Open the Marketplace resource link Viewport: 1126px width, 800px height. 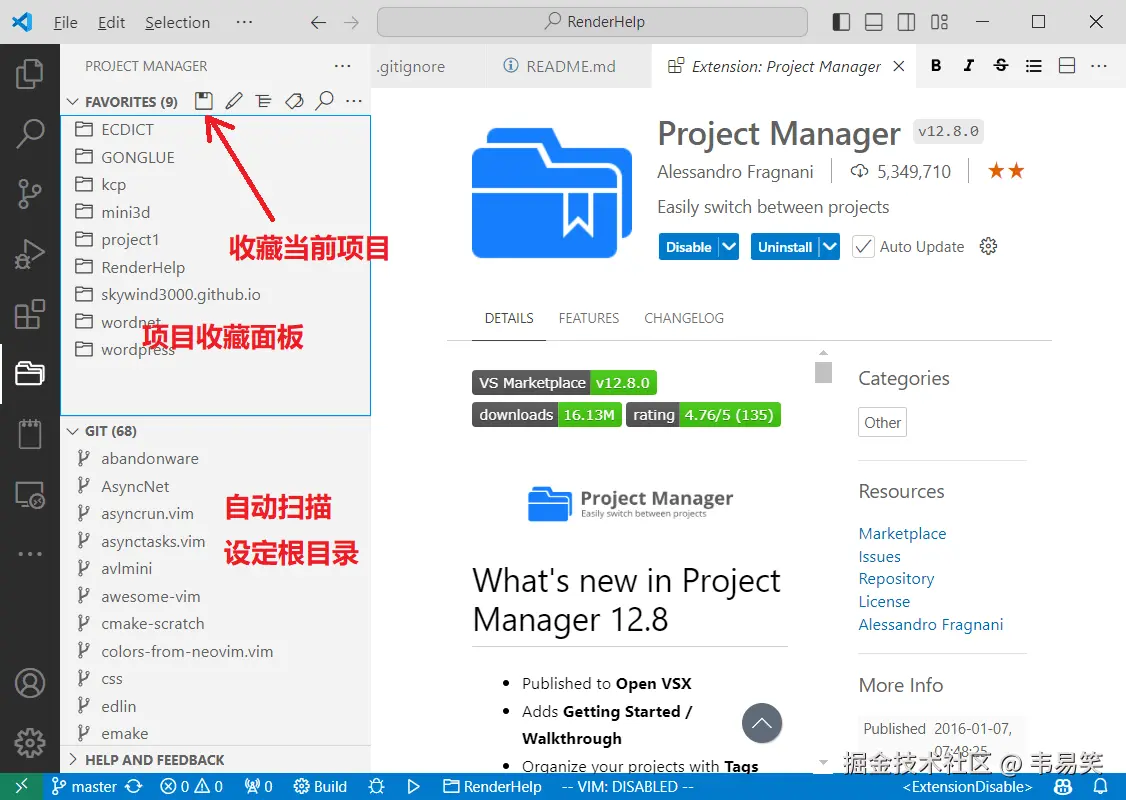click(902, 534)
